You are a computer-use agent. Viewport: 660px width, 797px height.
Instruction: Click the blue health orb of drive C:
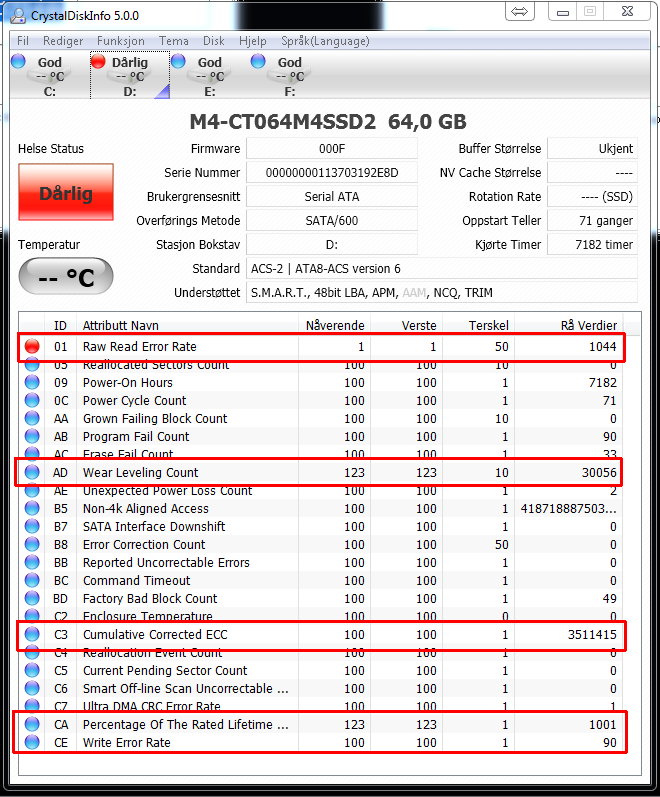18,62
